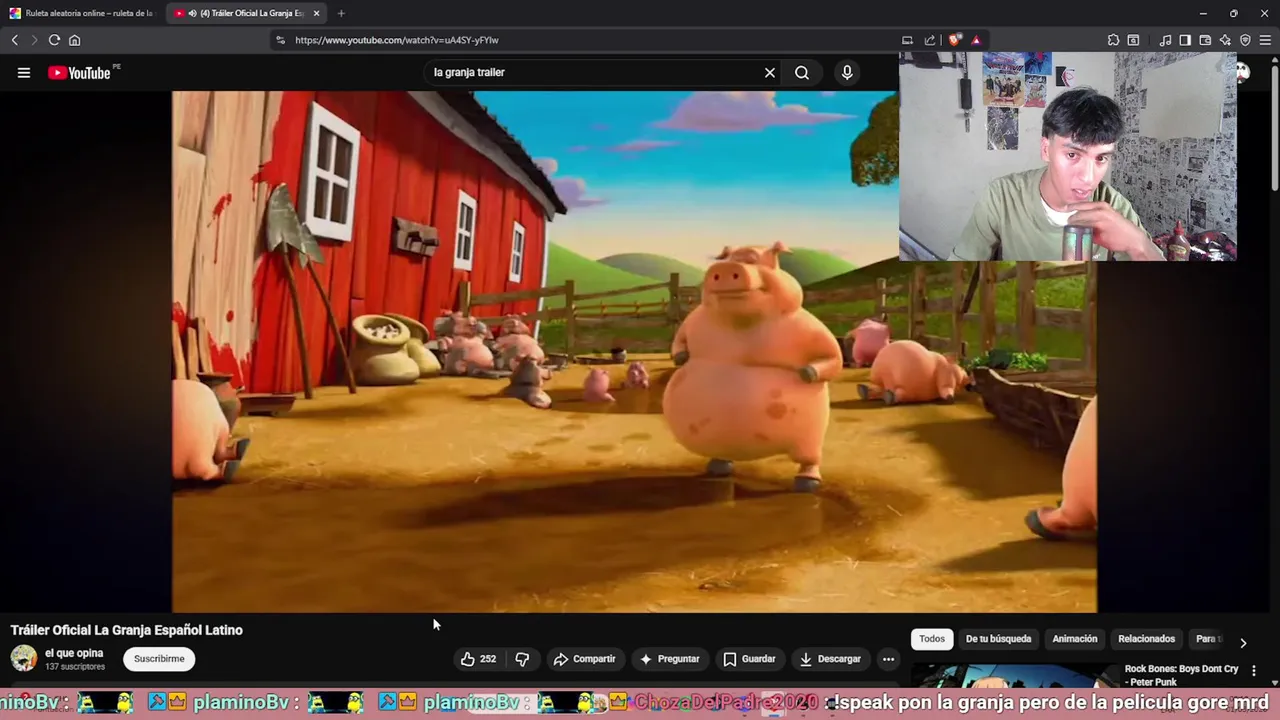This screenshot has width=1280, height=720.
Task: Switch to 'Ruleta aleatoria online' tab
Action: (82, 13)
